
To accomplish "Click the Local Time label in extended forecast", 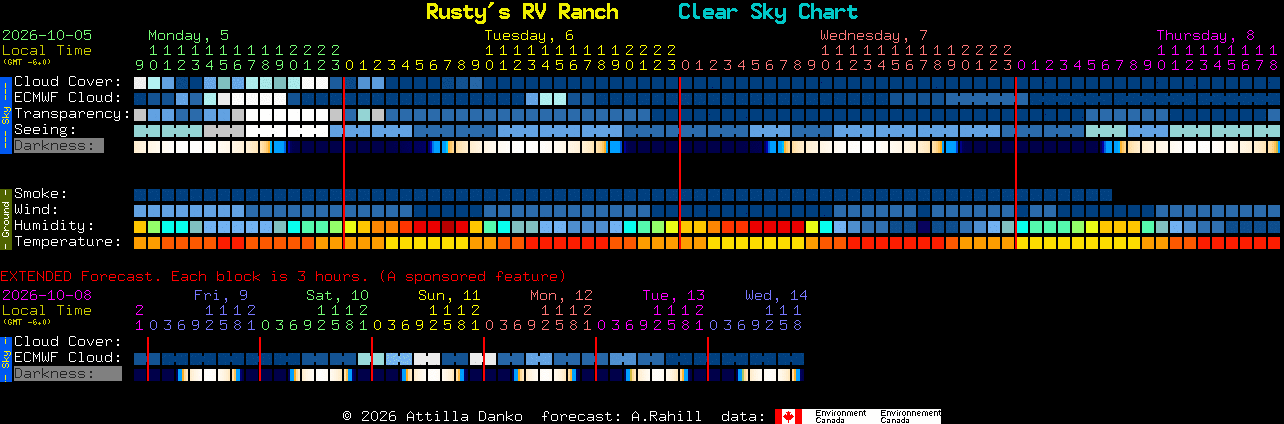I will point(47,310).
